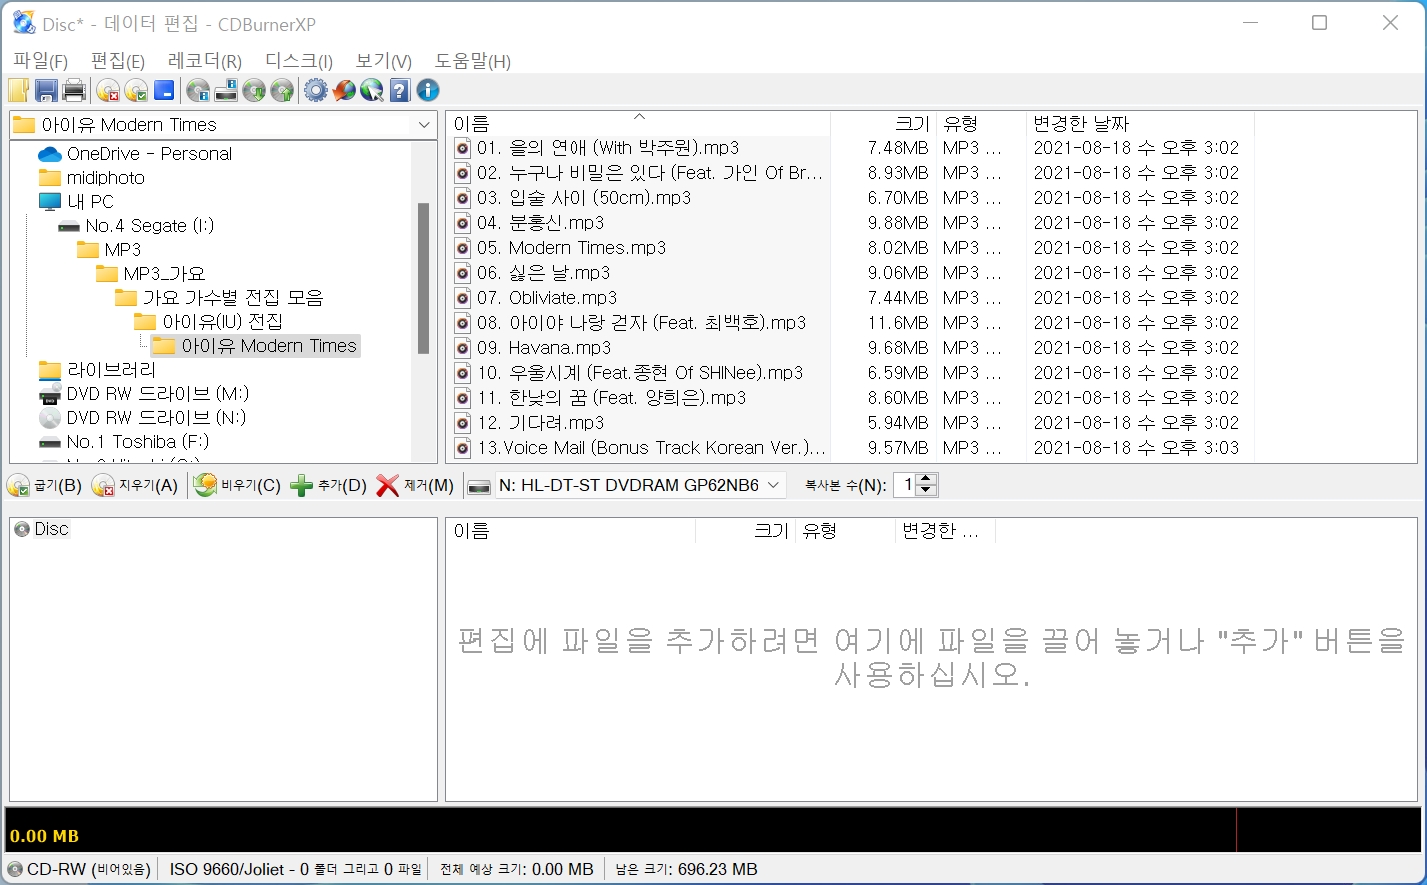
Task: Open help via the question mark icon
Action: [400, 91]
